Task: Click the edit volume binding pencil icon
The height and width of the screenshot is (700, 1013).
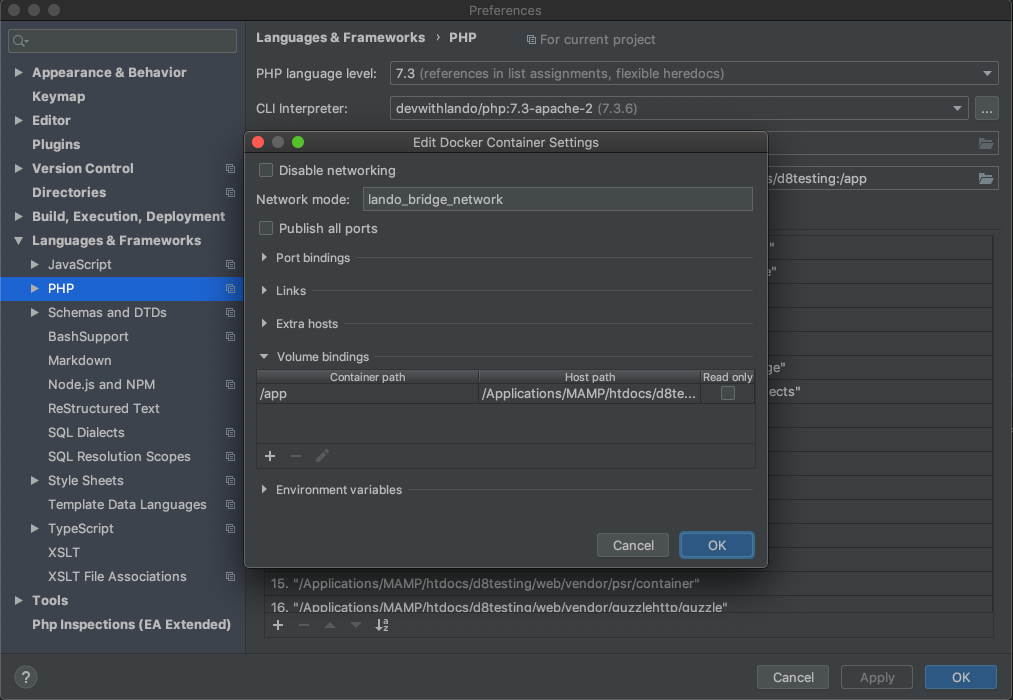Action: 322,456
